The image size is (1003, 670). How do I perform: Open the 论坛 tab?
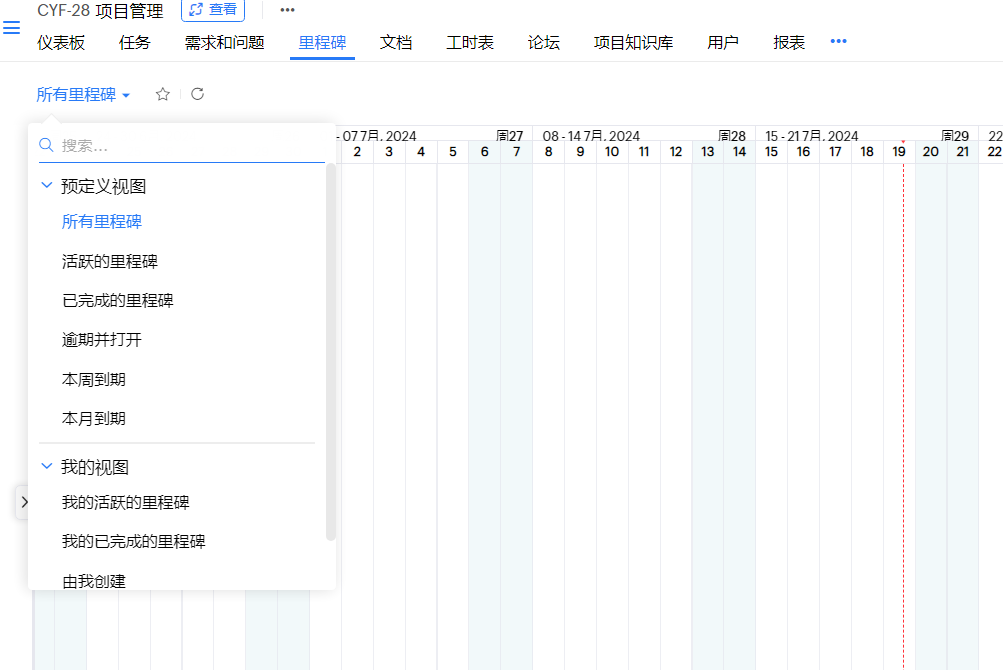(544, 42)
